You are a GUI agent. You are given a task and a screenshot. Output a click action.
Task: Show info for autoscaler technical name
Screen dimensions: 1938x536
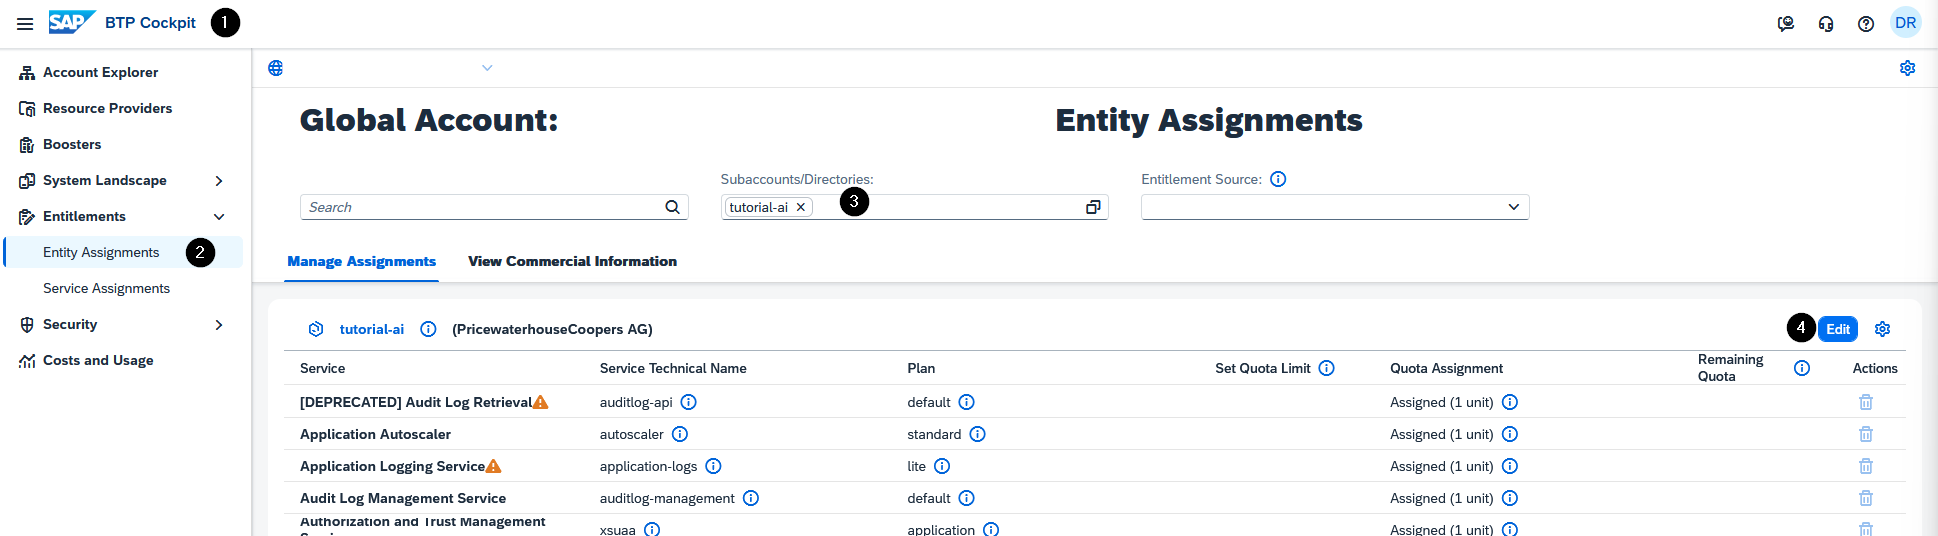click(x=680, y=434)
